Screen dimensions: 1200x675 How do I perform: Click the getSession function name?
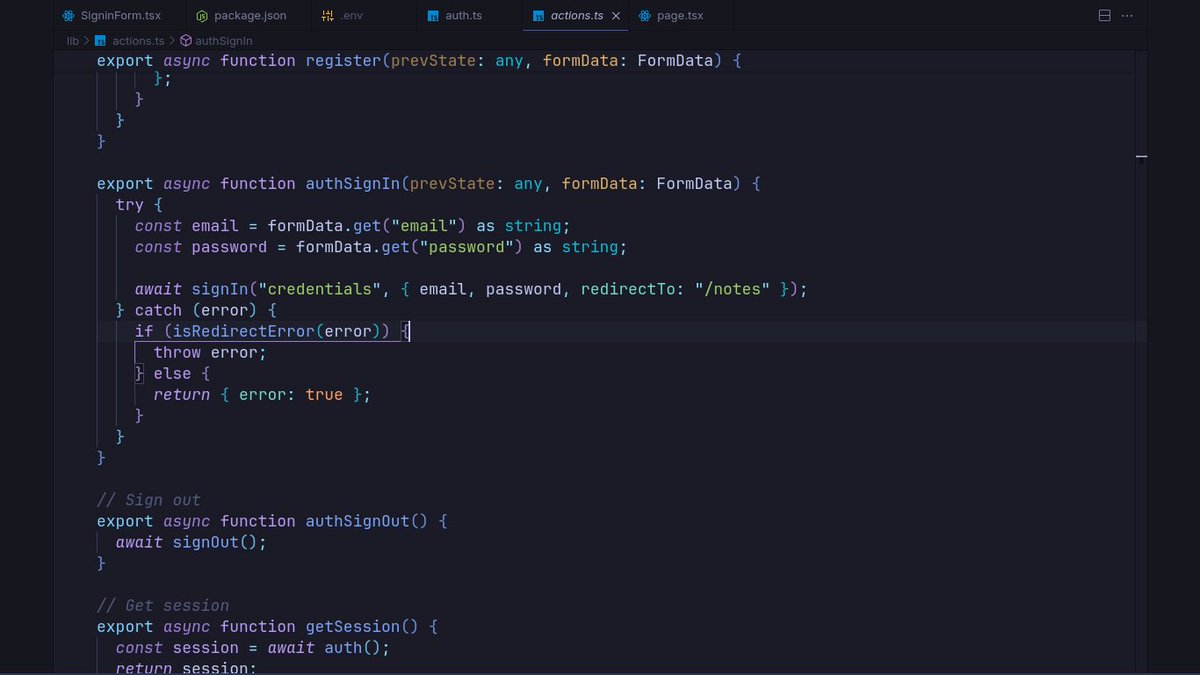point(353,626)
